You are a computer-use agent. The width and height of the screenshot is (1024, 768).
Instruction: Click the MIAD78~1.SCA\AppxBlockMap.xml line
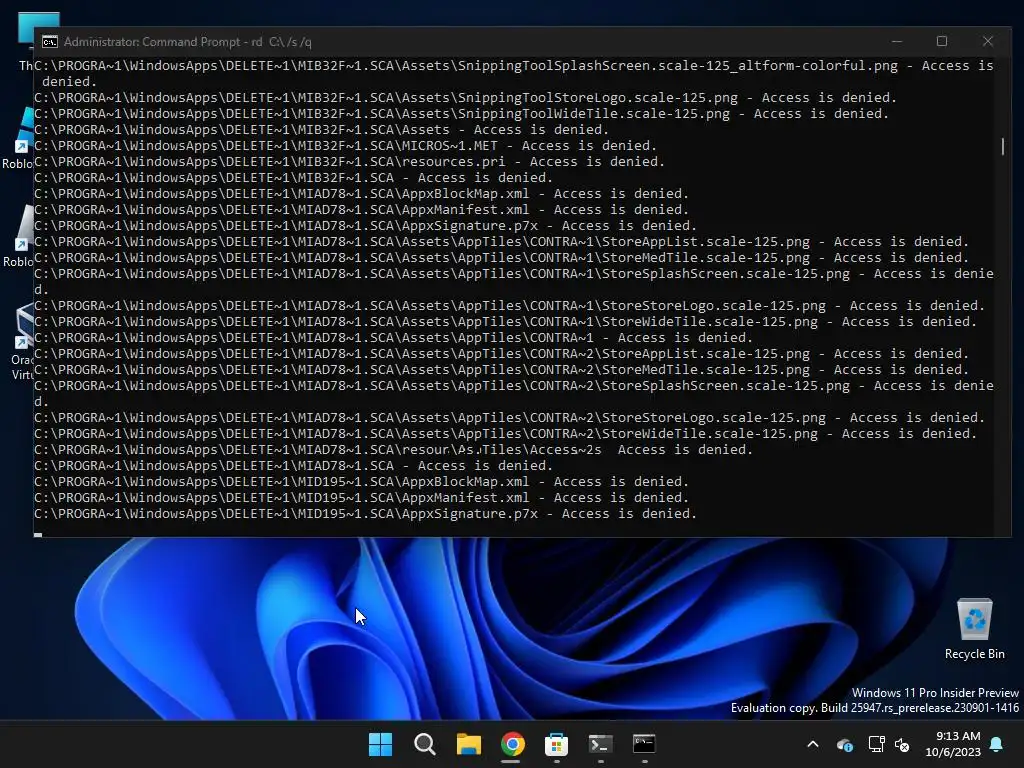361,193
